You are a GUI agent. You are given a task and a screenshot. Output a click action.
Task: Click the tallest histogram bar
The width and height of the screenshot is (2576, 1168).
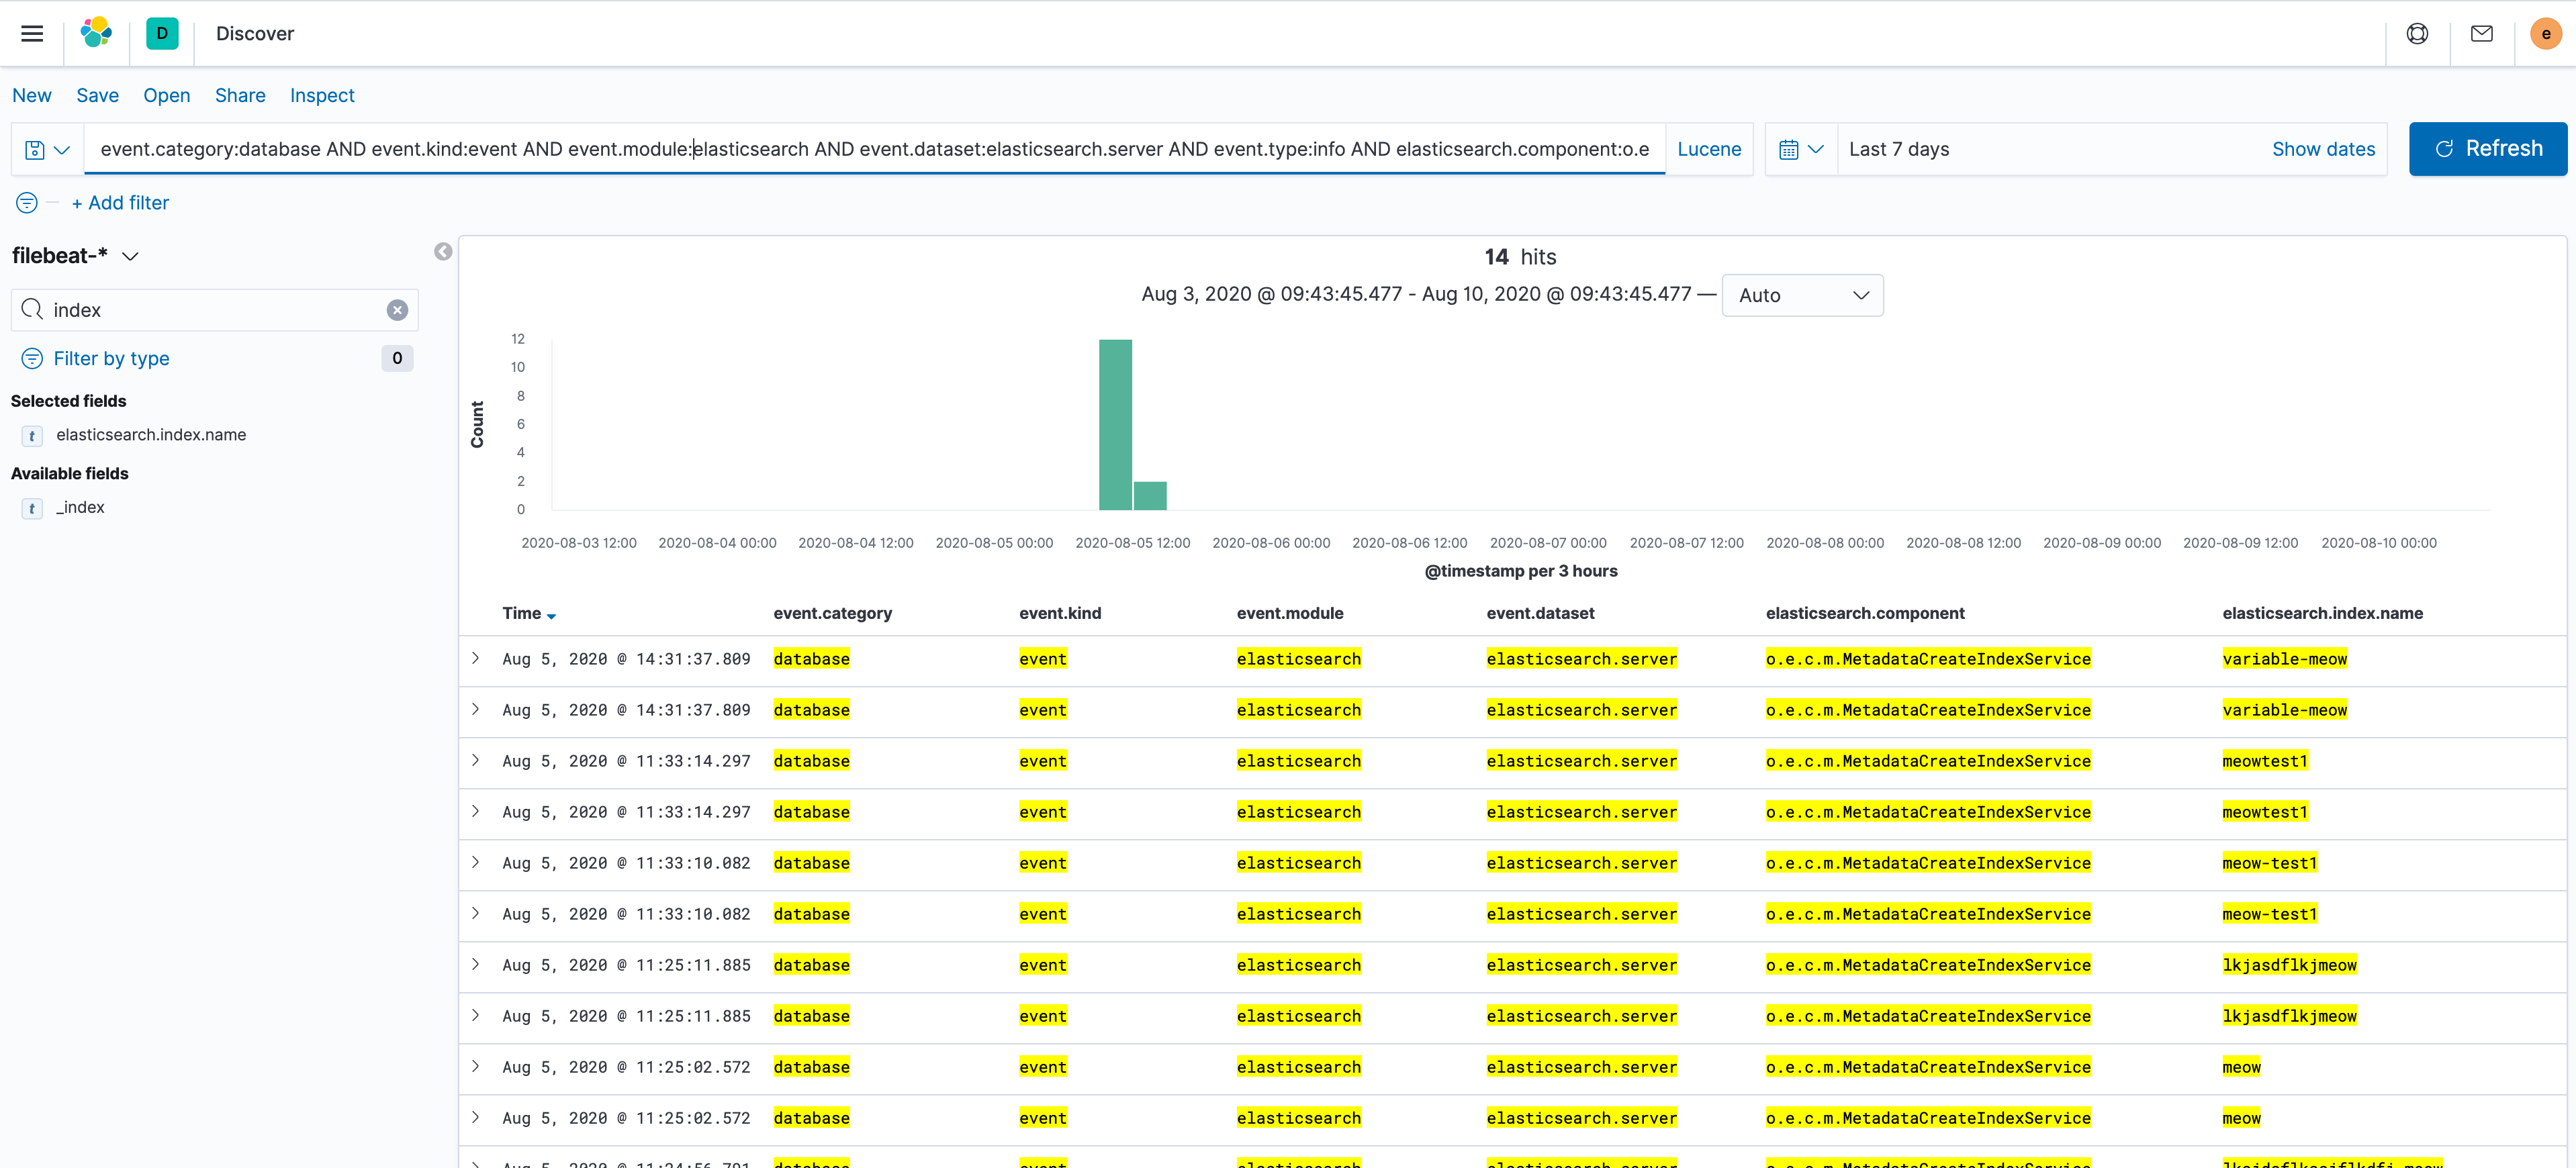point(1115,424)
